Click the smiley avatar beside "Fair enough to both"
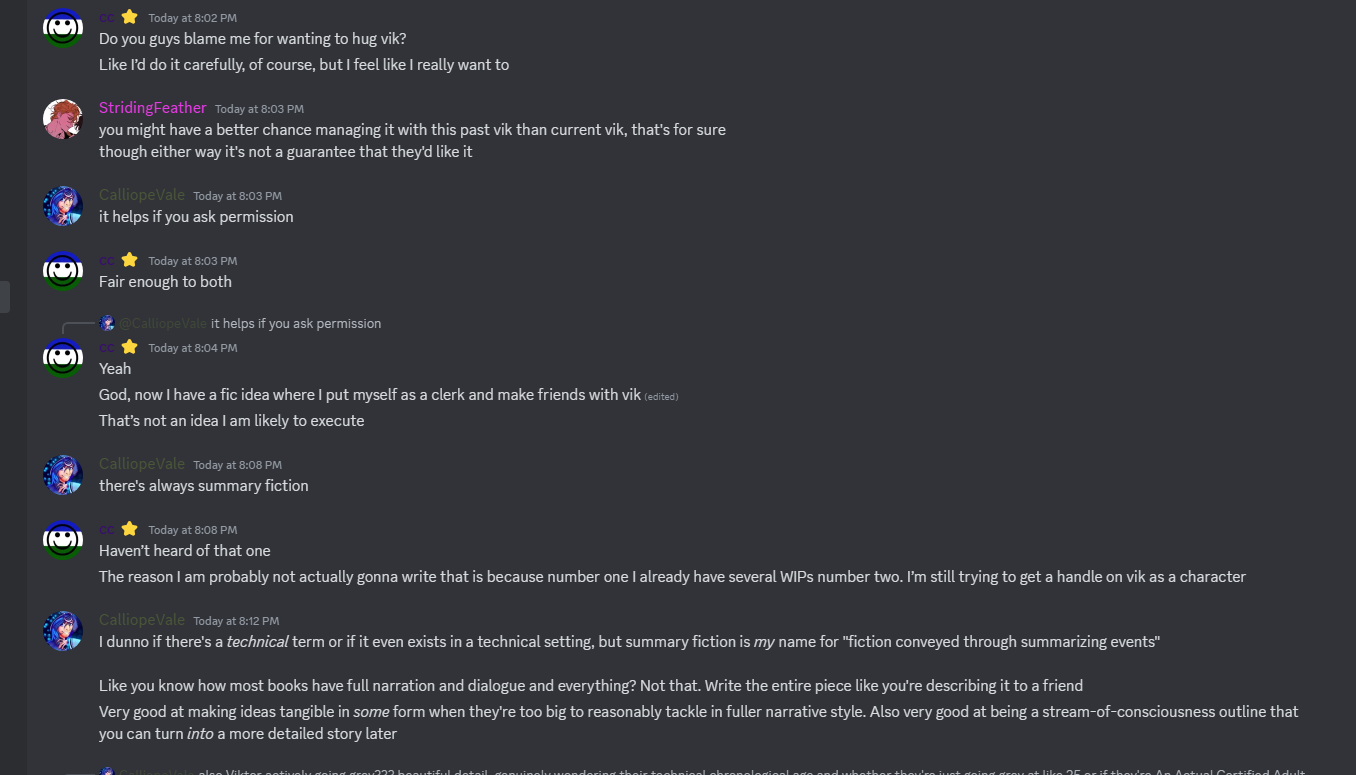Screen dimensions: 1356x775 pos(63,270)
